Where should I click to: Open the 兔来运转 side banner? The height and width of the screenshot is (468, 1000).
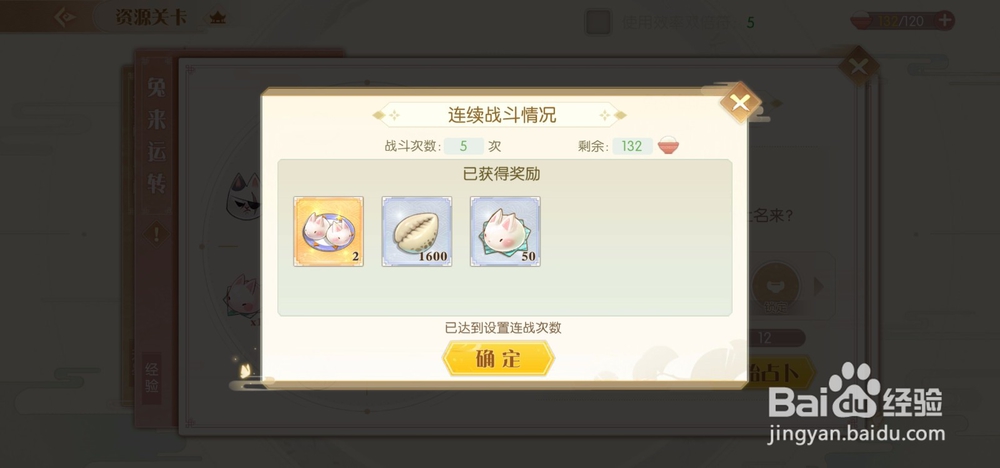click(x=156, y=136)
